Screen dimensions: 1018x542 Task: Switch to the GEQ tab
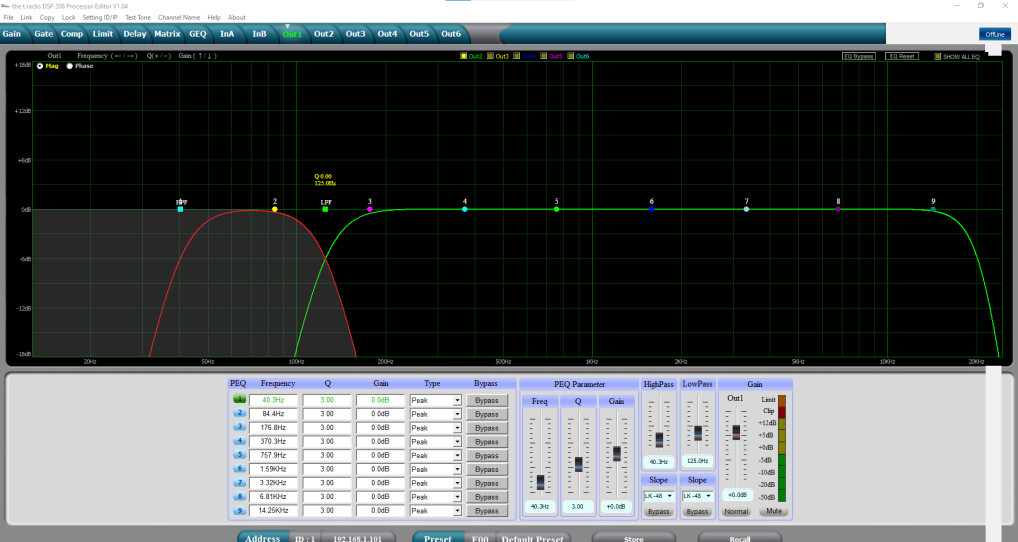(197, 34)
